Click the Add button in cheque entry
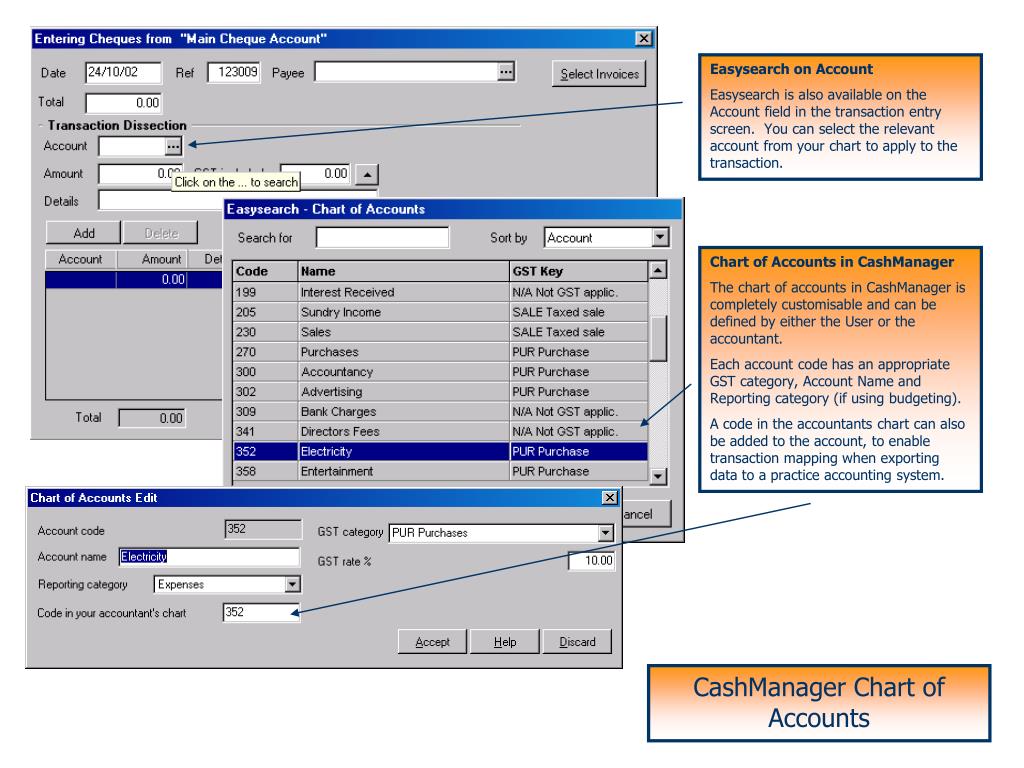The width and height of the screenshot is (1024, 768). [x=84, y=233]
